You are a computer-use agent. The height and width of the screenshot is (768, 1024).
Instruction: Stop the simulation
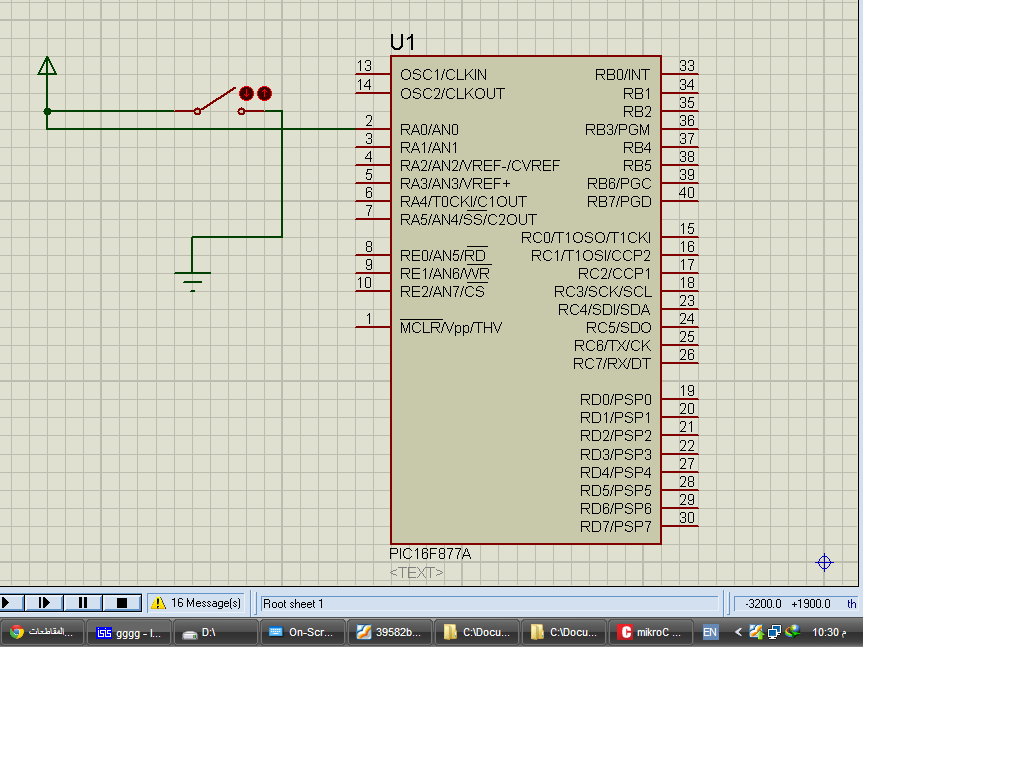click(x=122, y=603)
